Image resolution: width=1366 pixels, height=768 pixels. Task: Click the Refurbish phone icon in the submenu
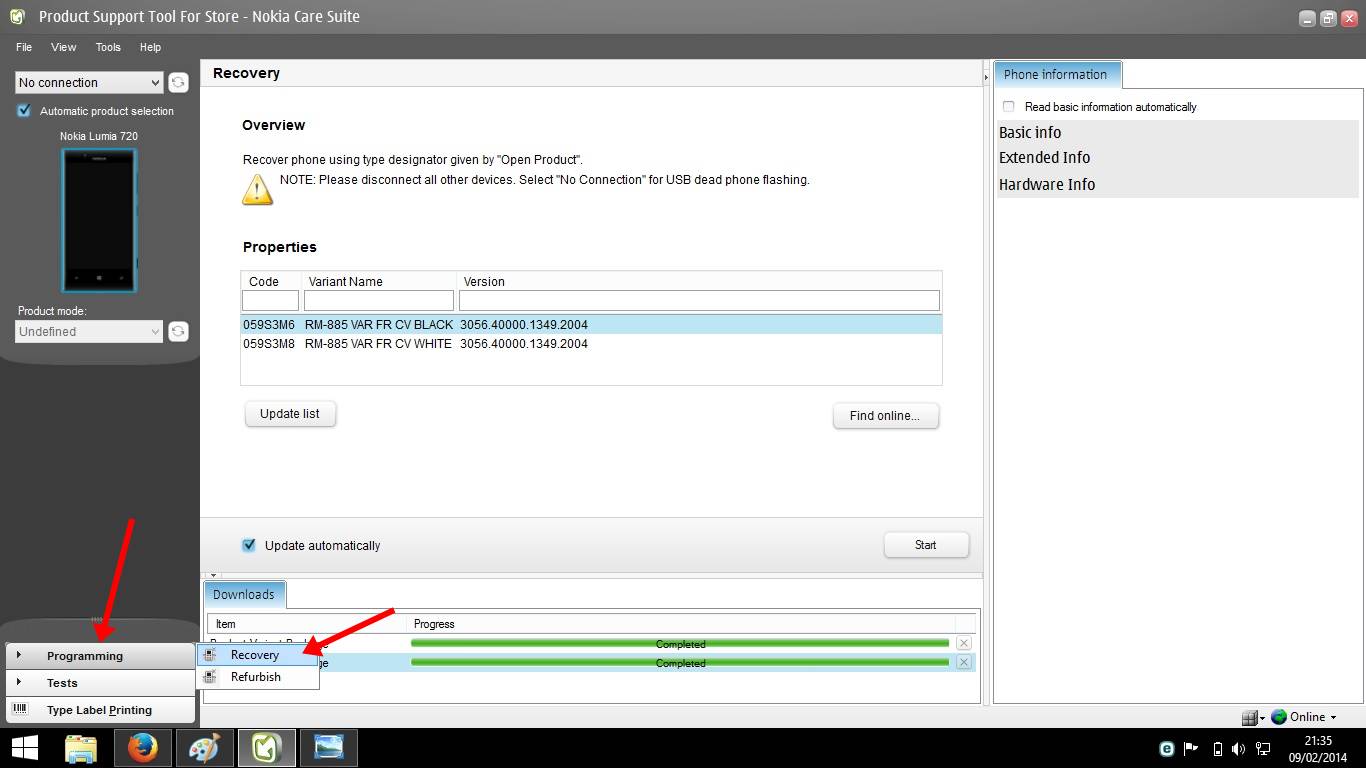210,677
